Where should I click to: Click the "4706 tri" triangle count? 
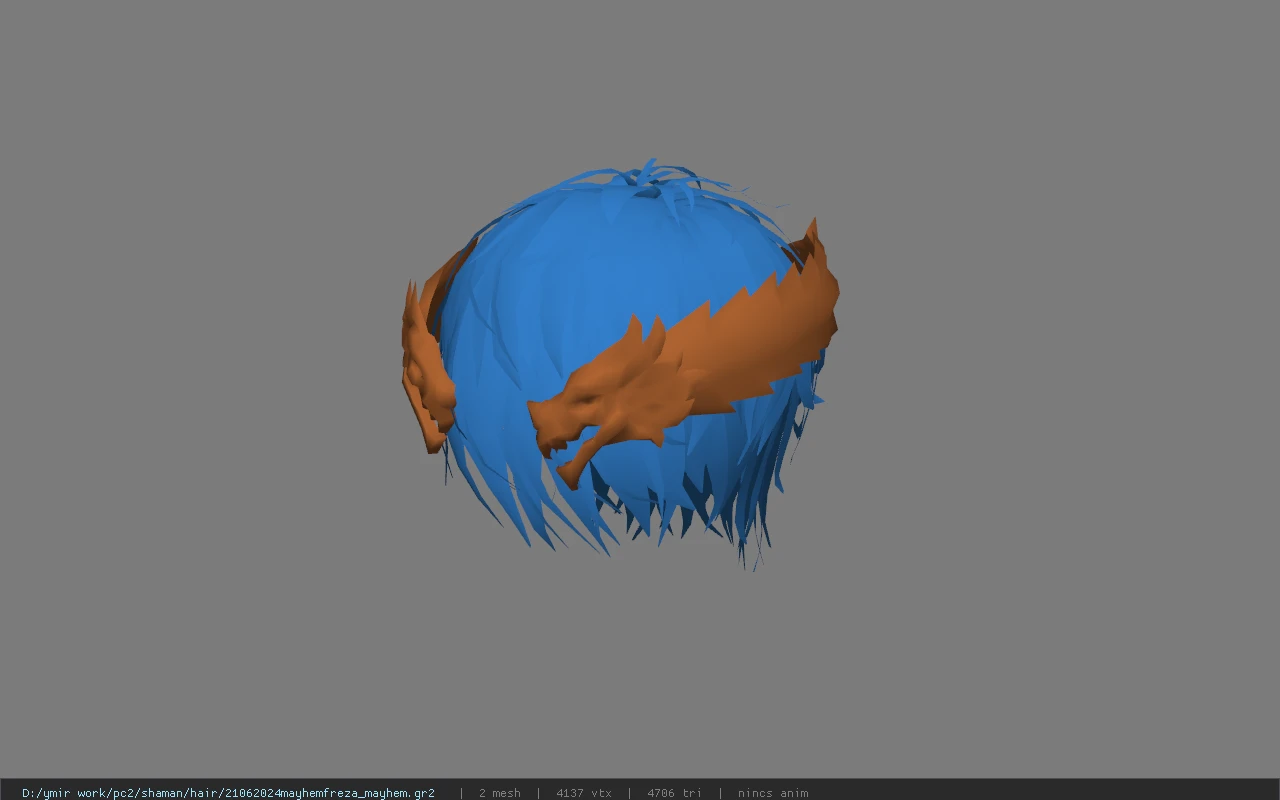click(x=674, y=793)
